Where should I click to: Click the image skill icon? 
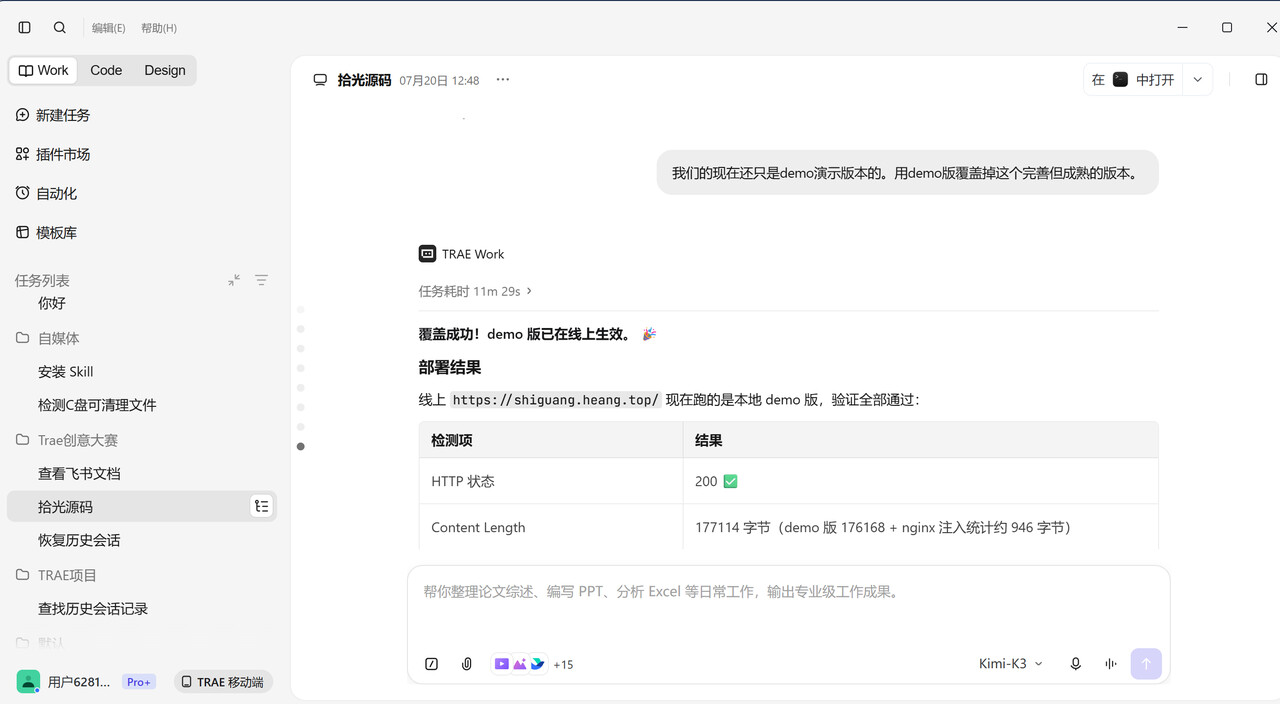pyautogui.click(x=520, y=664)
